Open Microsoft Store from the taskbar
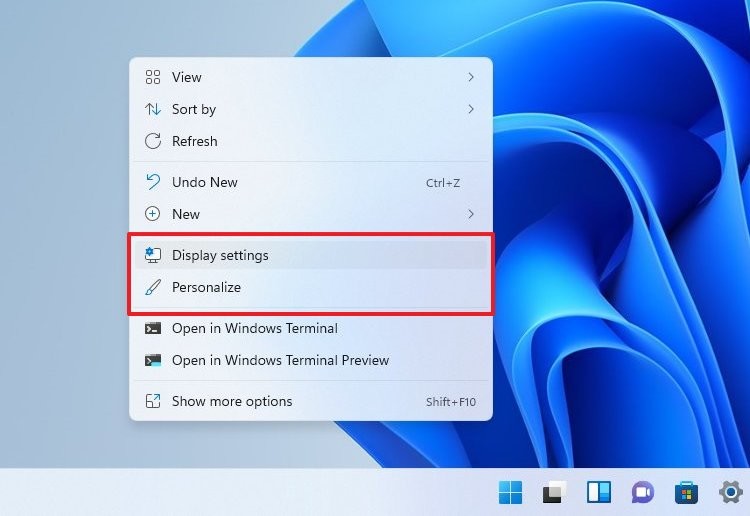This screenshot has width=750, height=516. pos(686,492)
